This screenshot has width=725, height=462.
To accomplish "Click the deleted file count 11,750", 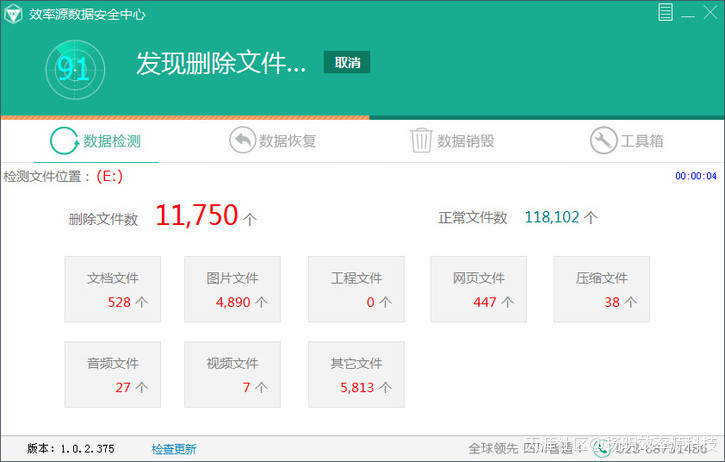I will [197, 216].
